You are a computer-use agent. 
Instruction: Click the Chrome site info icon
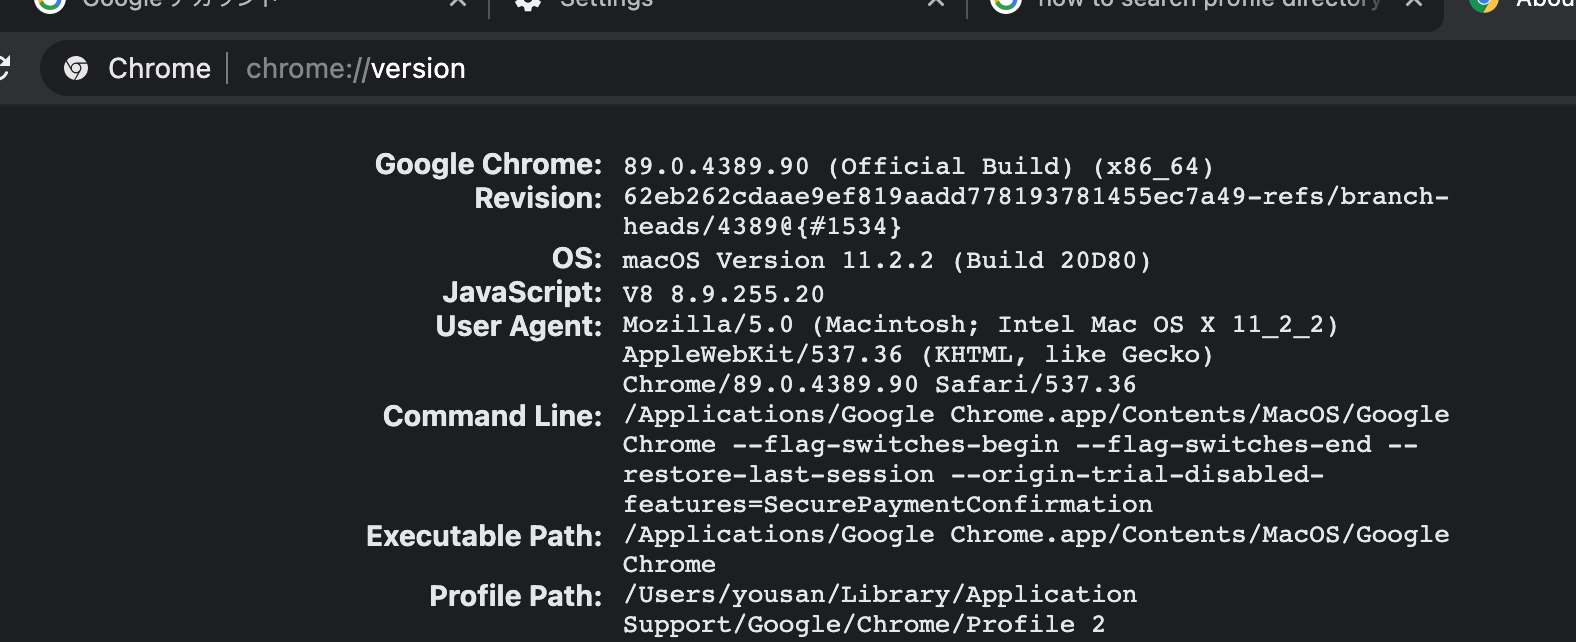click(75, 68)
